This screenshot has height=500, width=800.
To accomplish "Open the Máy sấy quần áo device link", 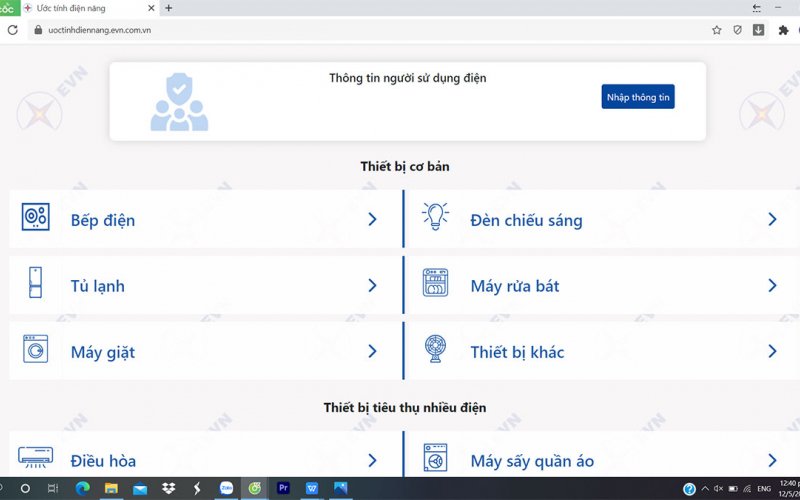I will click(532, 461).
